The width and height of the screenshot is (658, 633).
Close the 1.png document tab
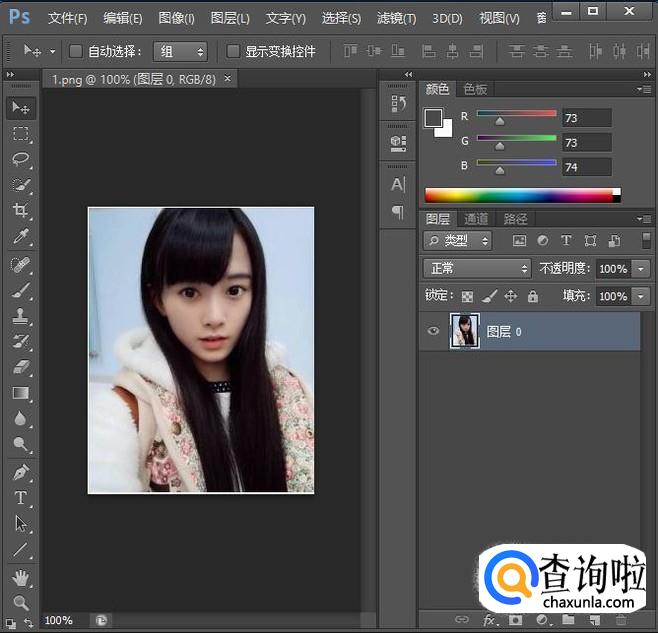coord(228,78)
